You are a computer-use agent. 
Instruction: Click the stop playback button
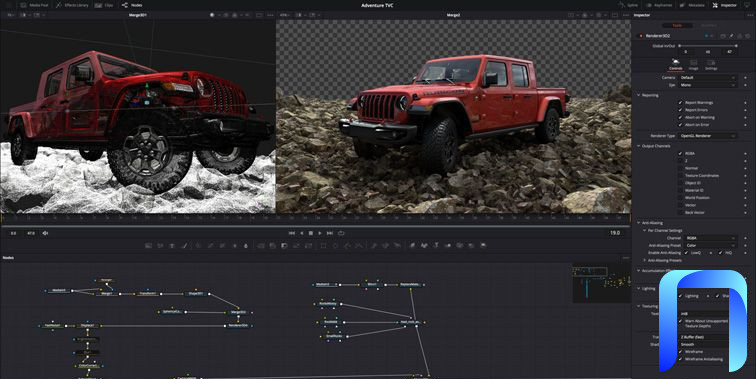coord(311,233)
